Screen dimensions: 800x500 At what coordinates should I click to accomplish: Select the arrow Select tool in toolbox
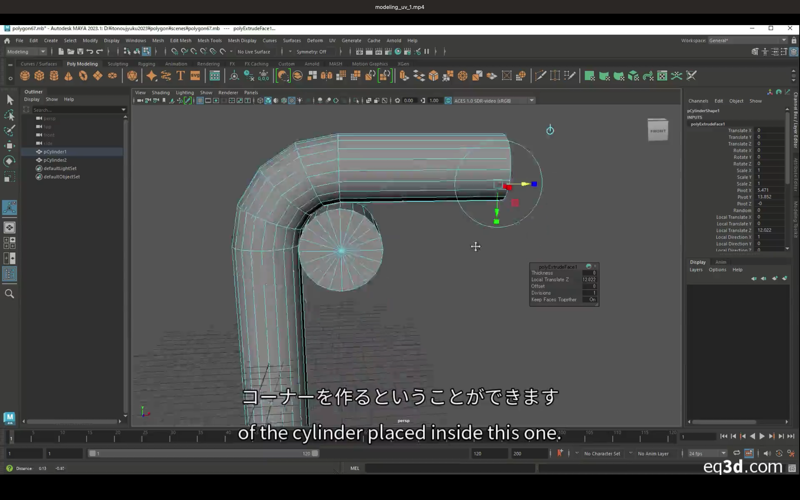[x=10, y=100]
